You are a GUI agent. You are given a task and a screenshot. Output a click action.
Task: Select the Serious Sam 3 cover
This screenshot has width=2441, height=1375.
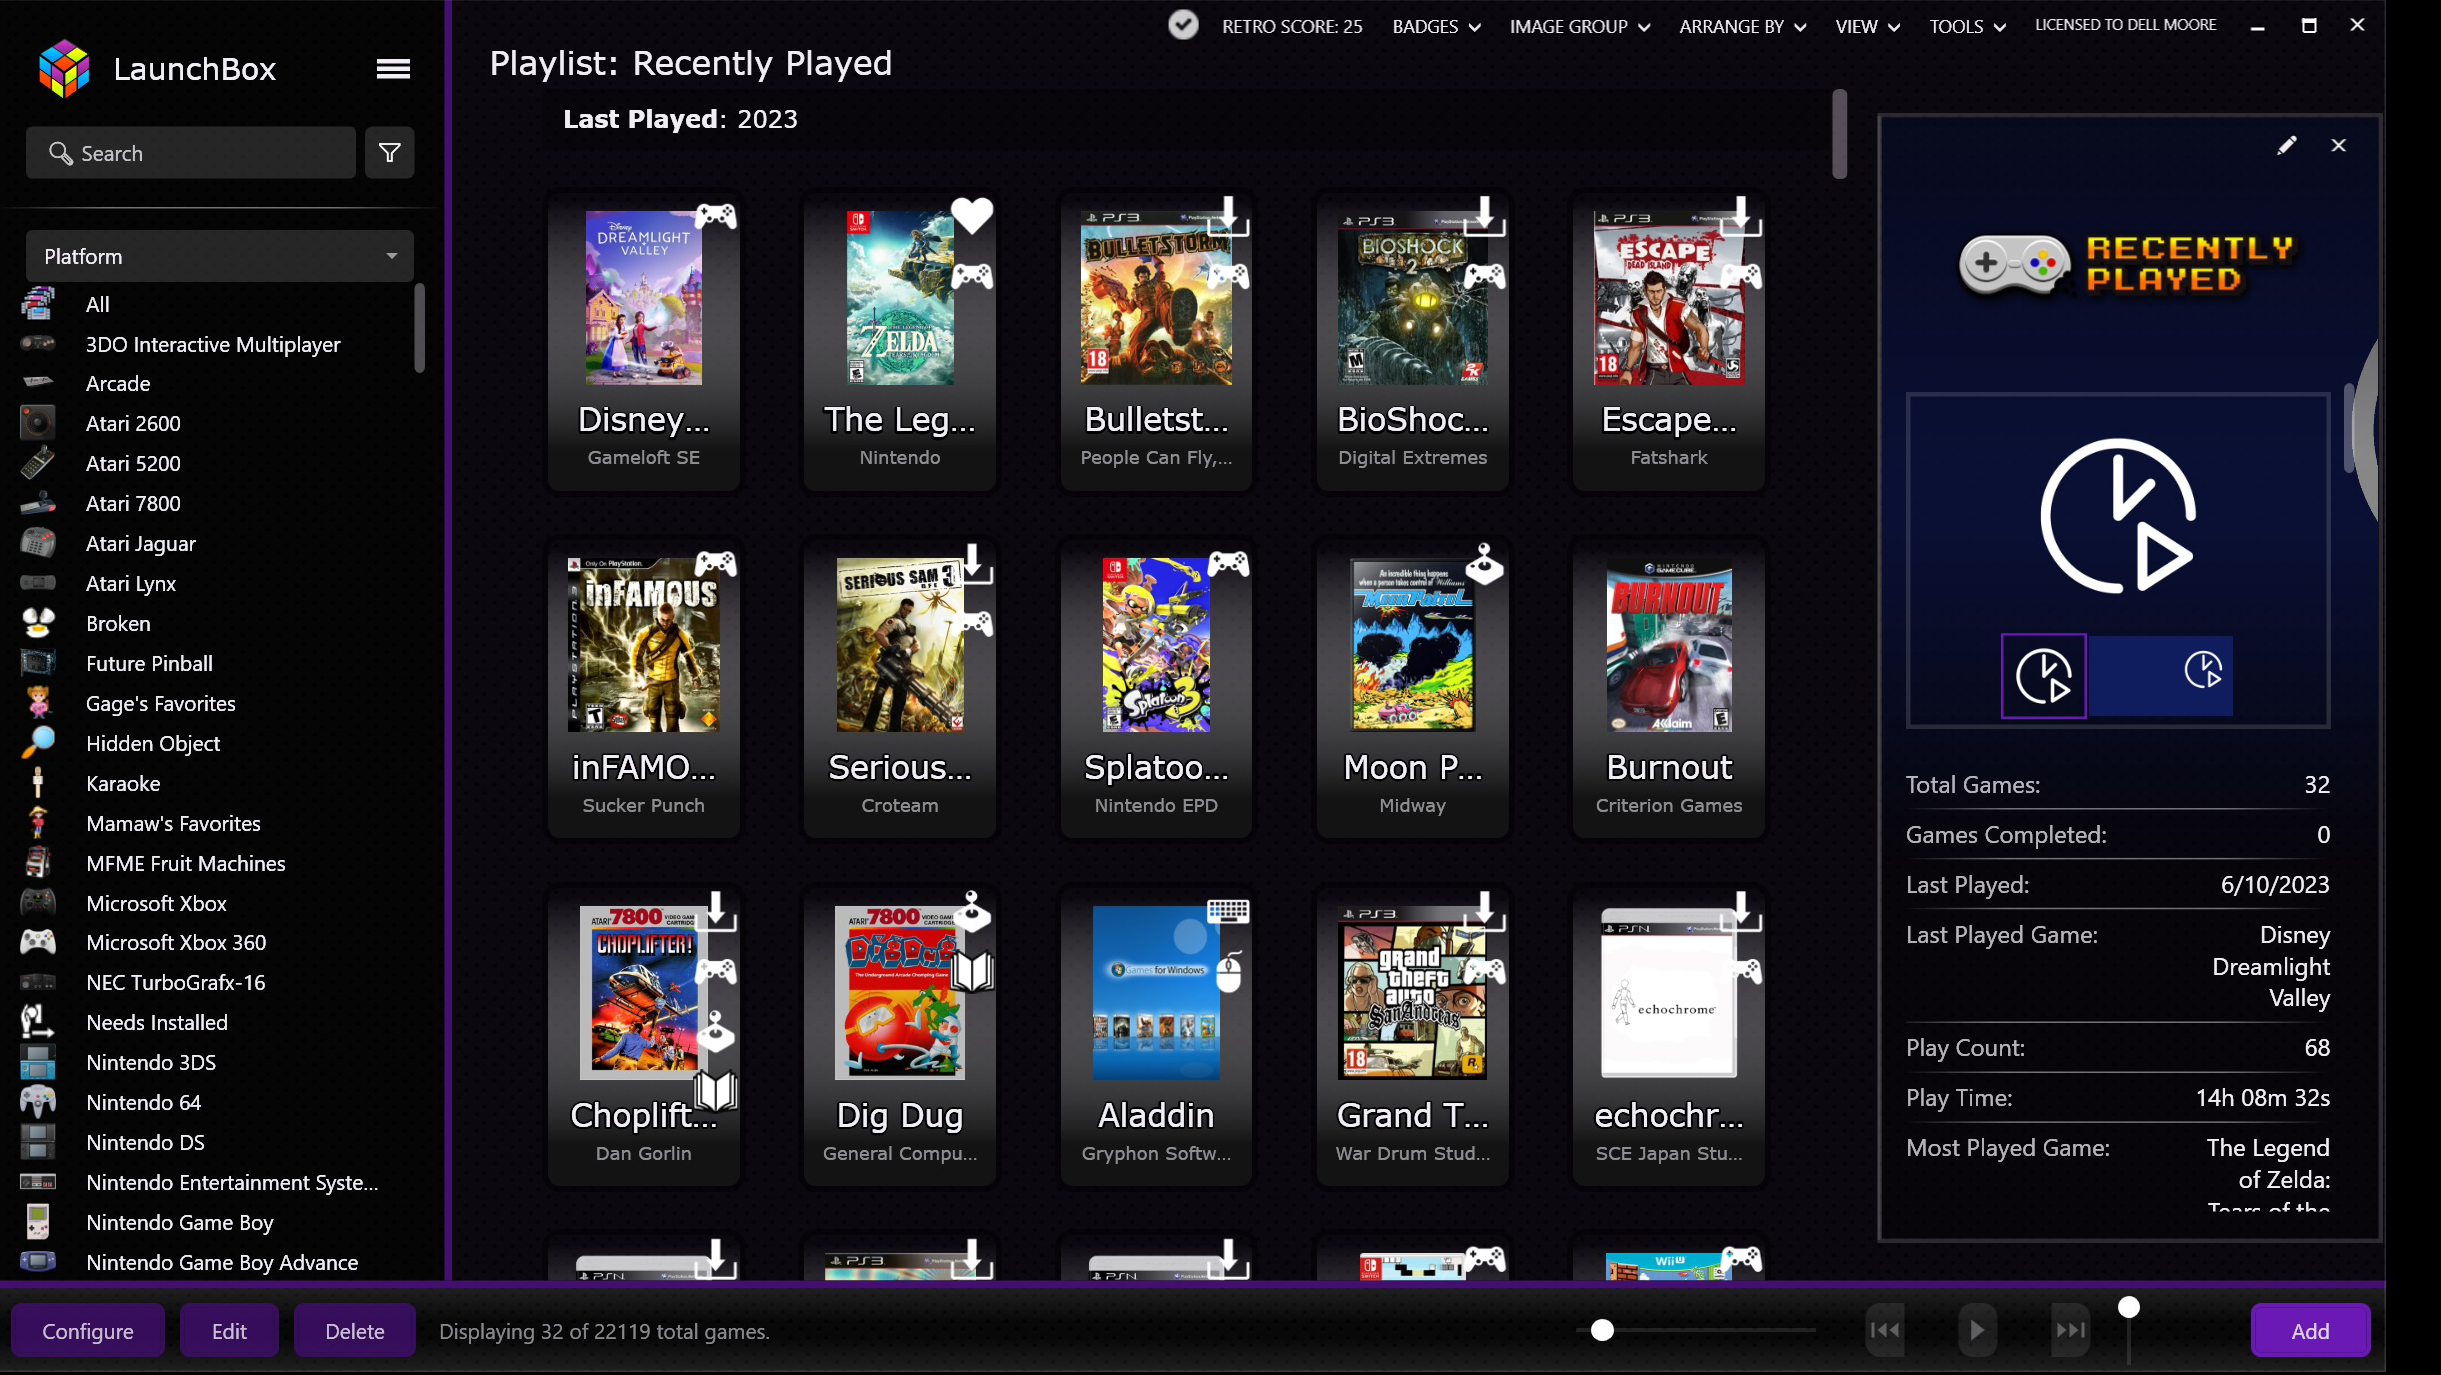click(x=899, y=646)
